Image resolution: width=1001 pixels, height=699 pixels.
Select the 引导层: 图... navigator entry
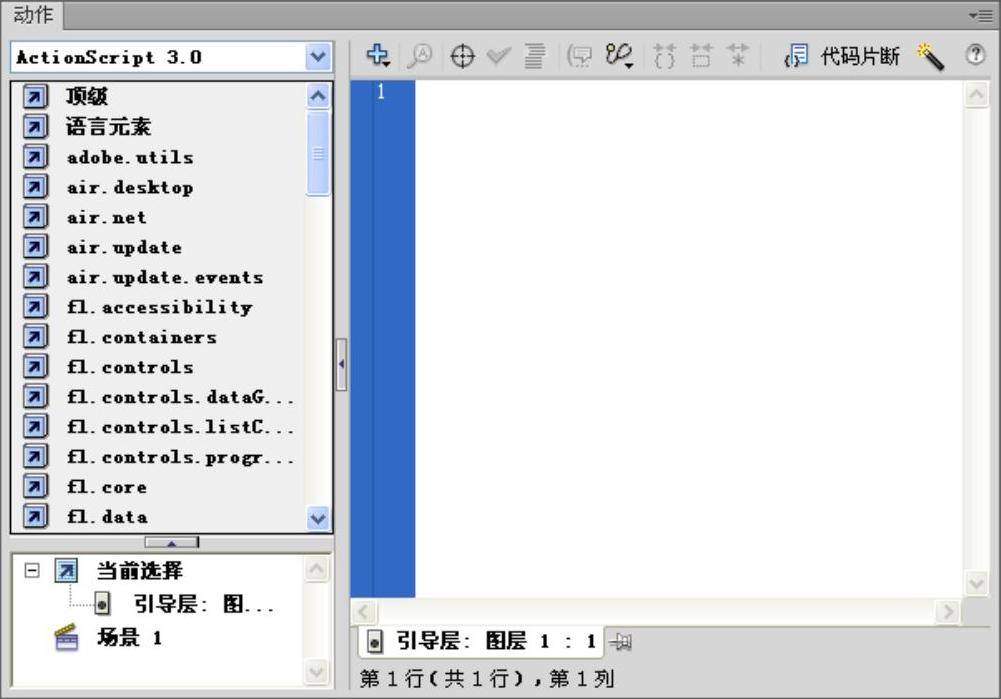(x=204, y=603)
